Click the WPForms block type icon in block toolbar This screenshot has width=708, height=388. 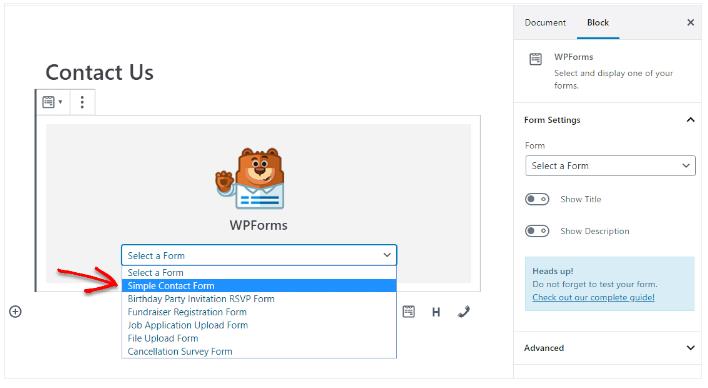coord(49,102)
